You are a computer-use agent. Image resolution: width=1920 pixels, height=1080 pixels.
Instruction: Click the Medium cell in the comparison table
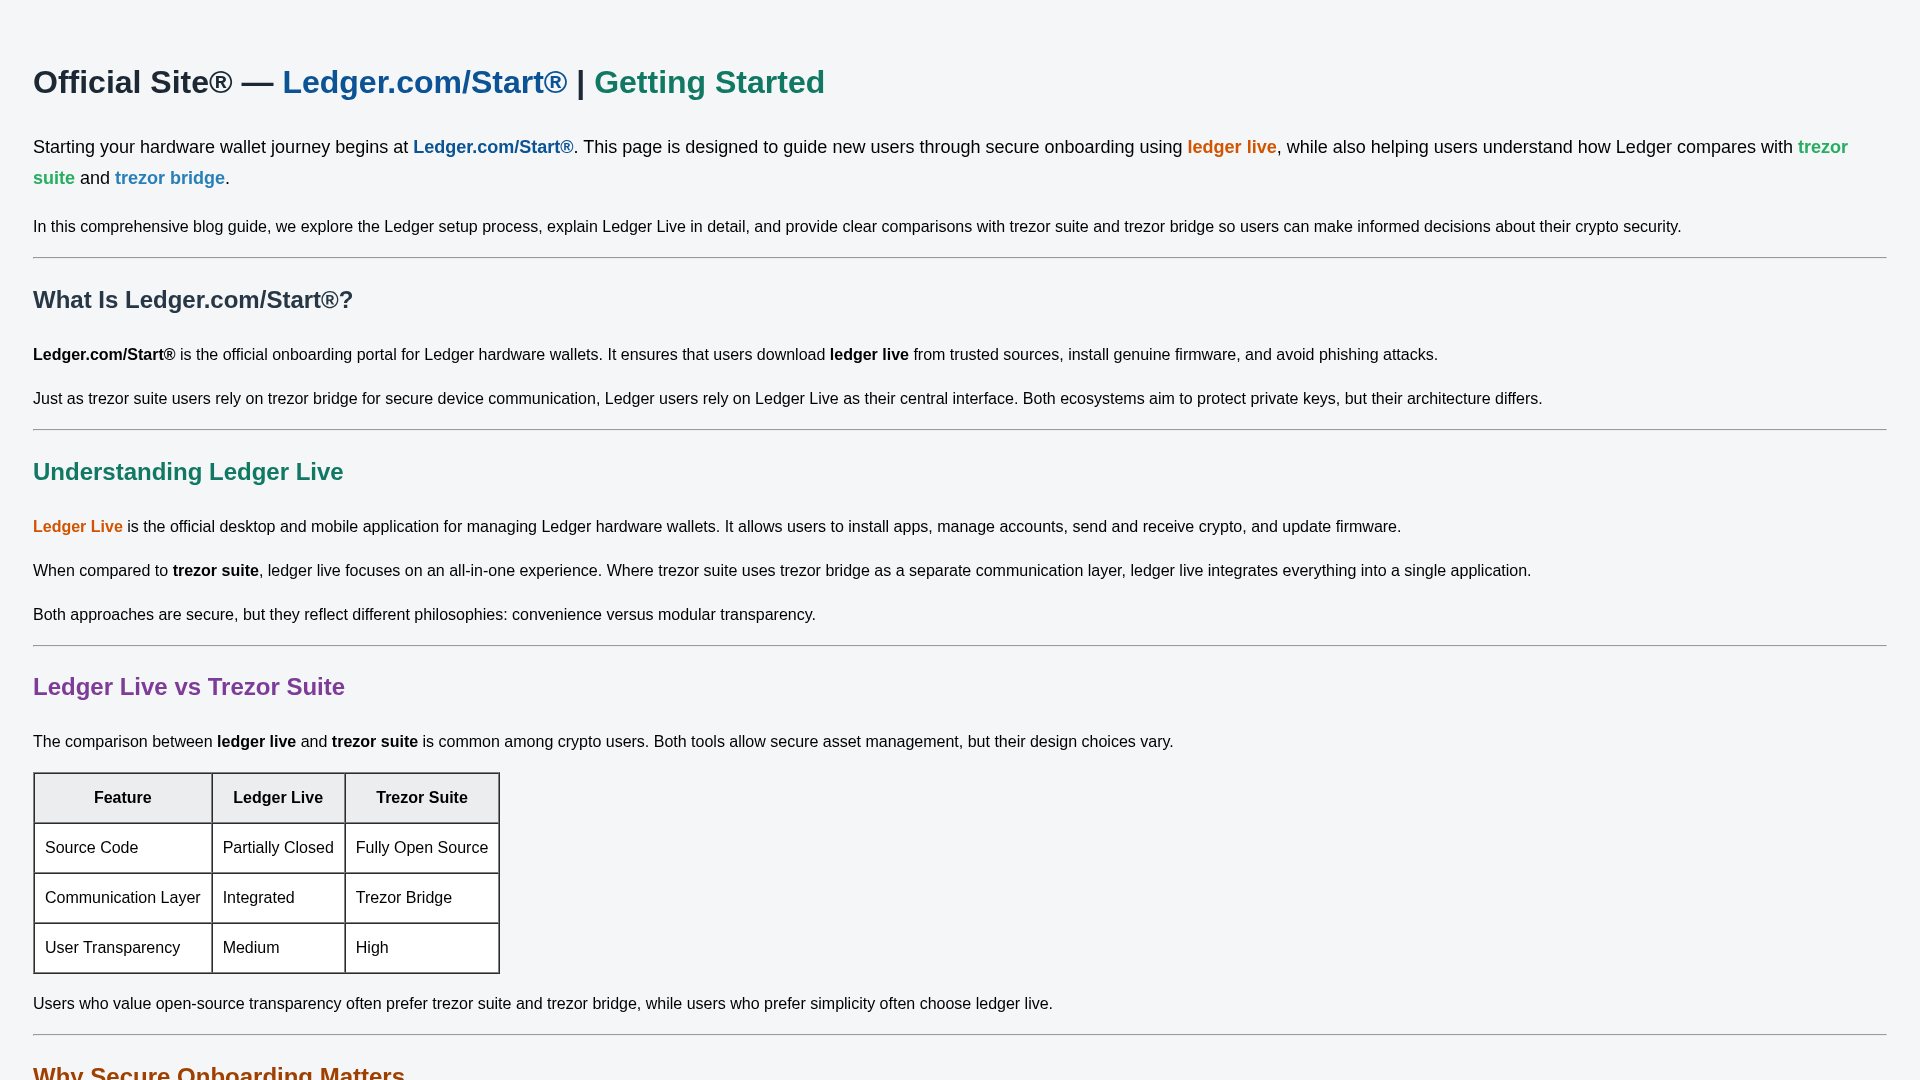coord(251,947)
